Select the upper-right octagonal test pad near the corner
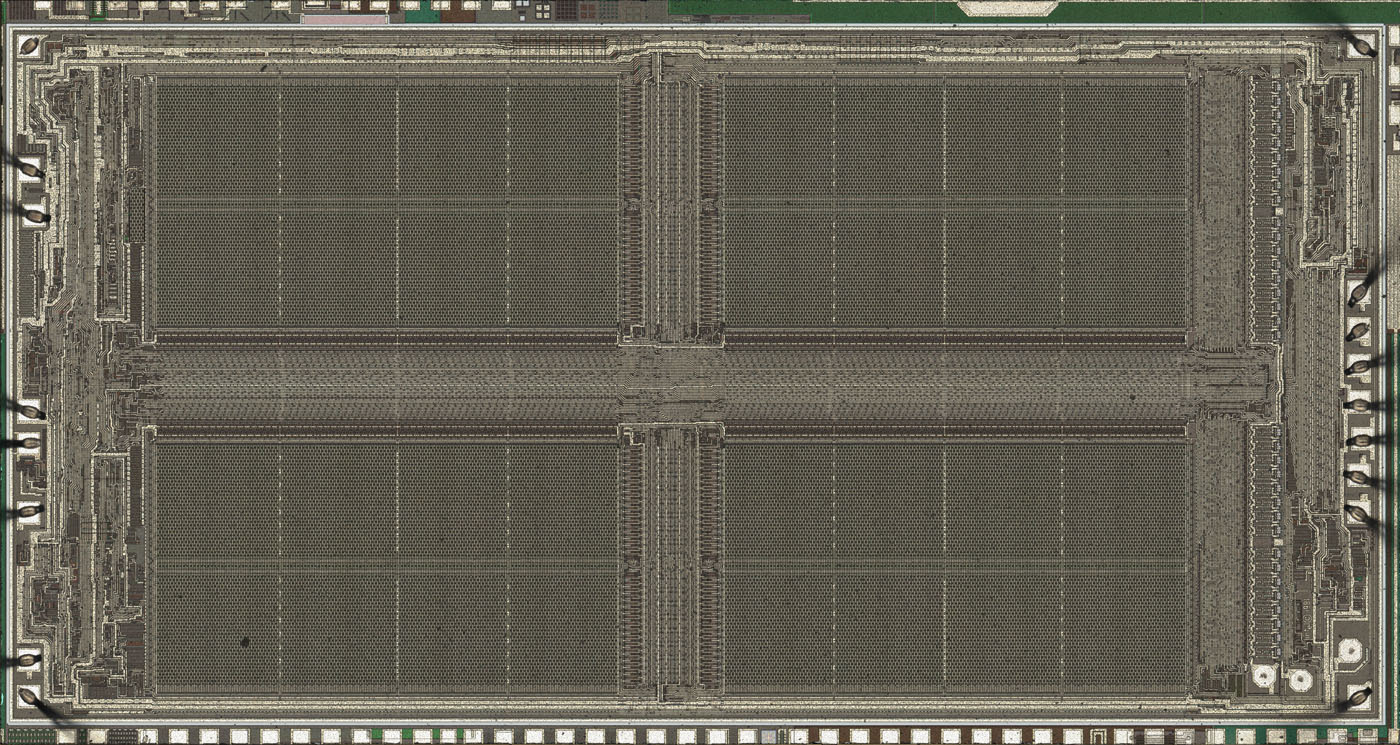Image resolution: width=1400 pixels, height=745 pixels. pos(1349,654)
